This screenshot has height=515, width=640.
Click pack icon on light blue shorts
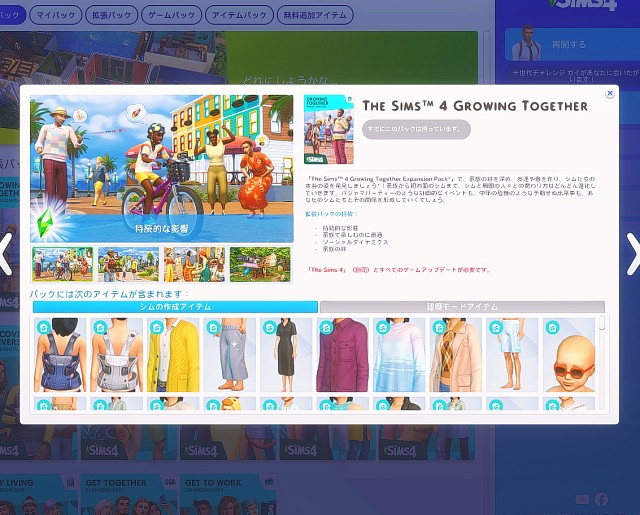click(x=496, y=327)
